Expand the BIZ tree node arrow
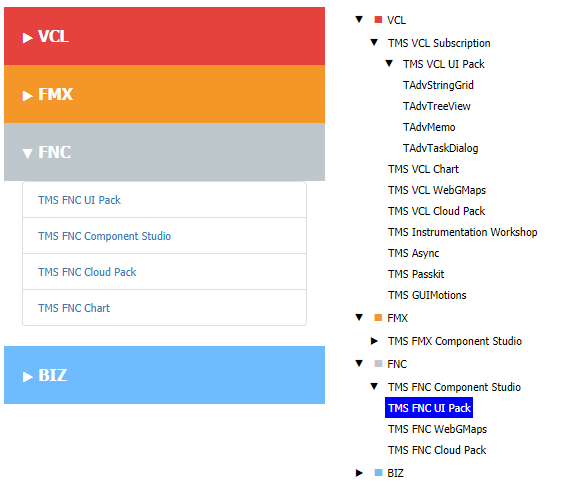This screenshot has height=494, width=573. 359,473
